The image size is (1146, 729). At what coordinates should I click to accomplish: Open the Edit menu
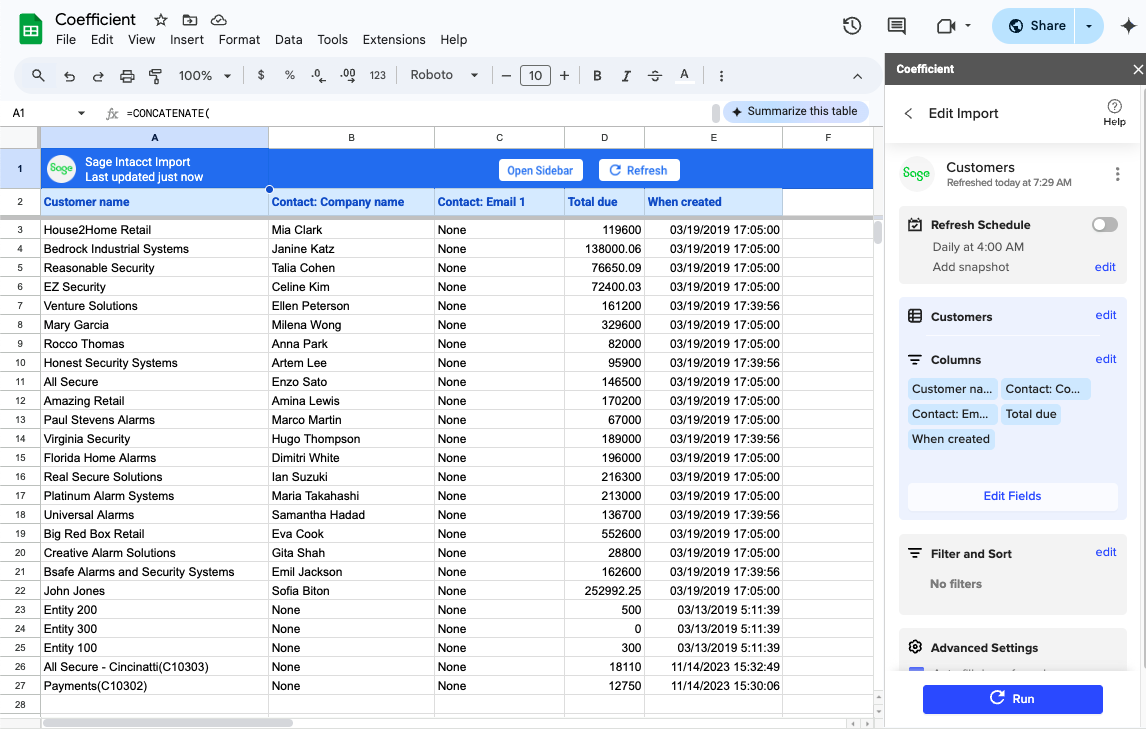[x=102, y=39]
